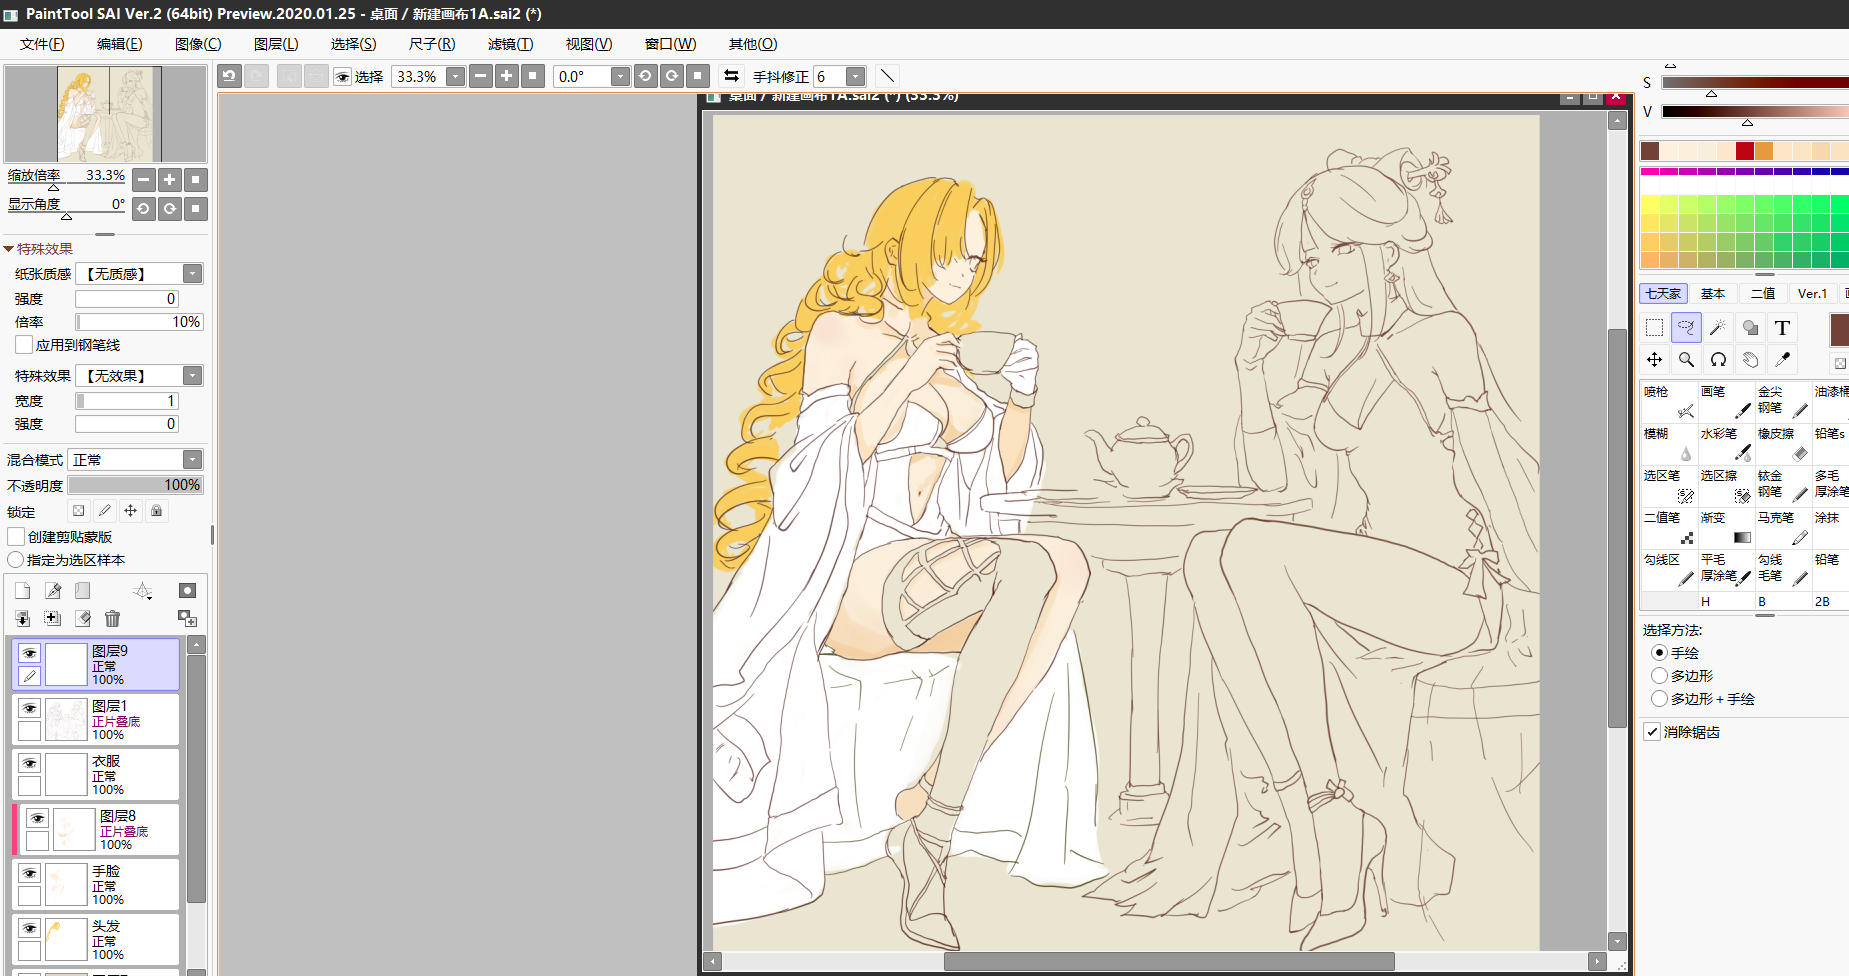Hide the 手脸 layer
Screen dimensions: 1849x976
[x=30, y=873]
